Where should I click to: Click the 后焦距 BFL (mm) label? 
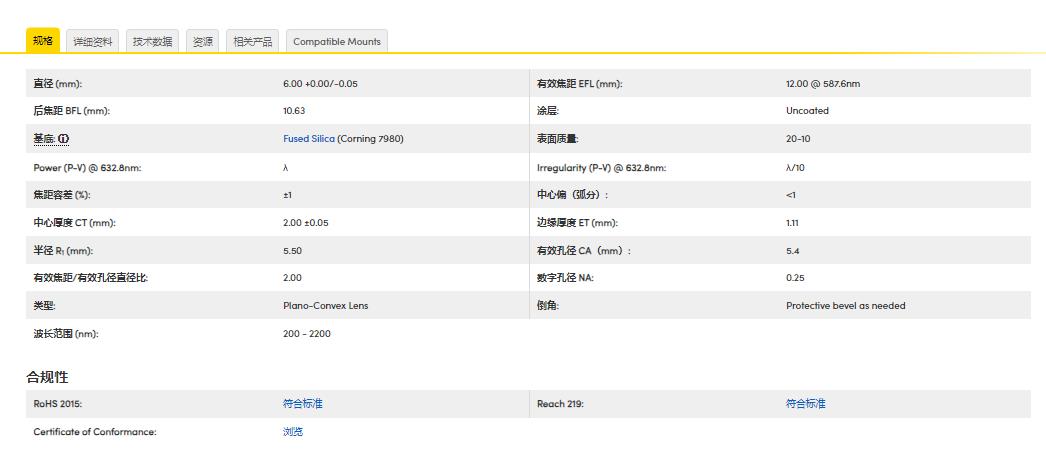click(x=71, y=111)
